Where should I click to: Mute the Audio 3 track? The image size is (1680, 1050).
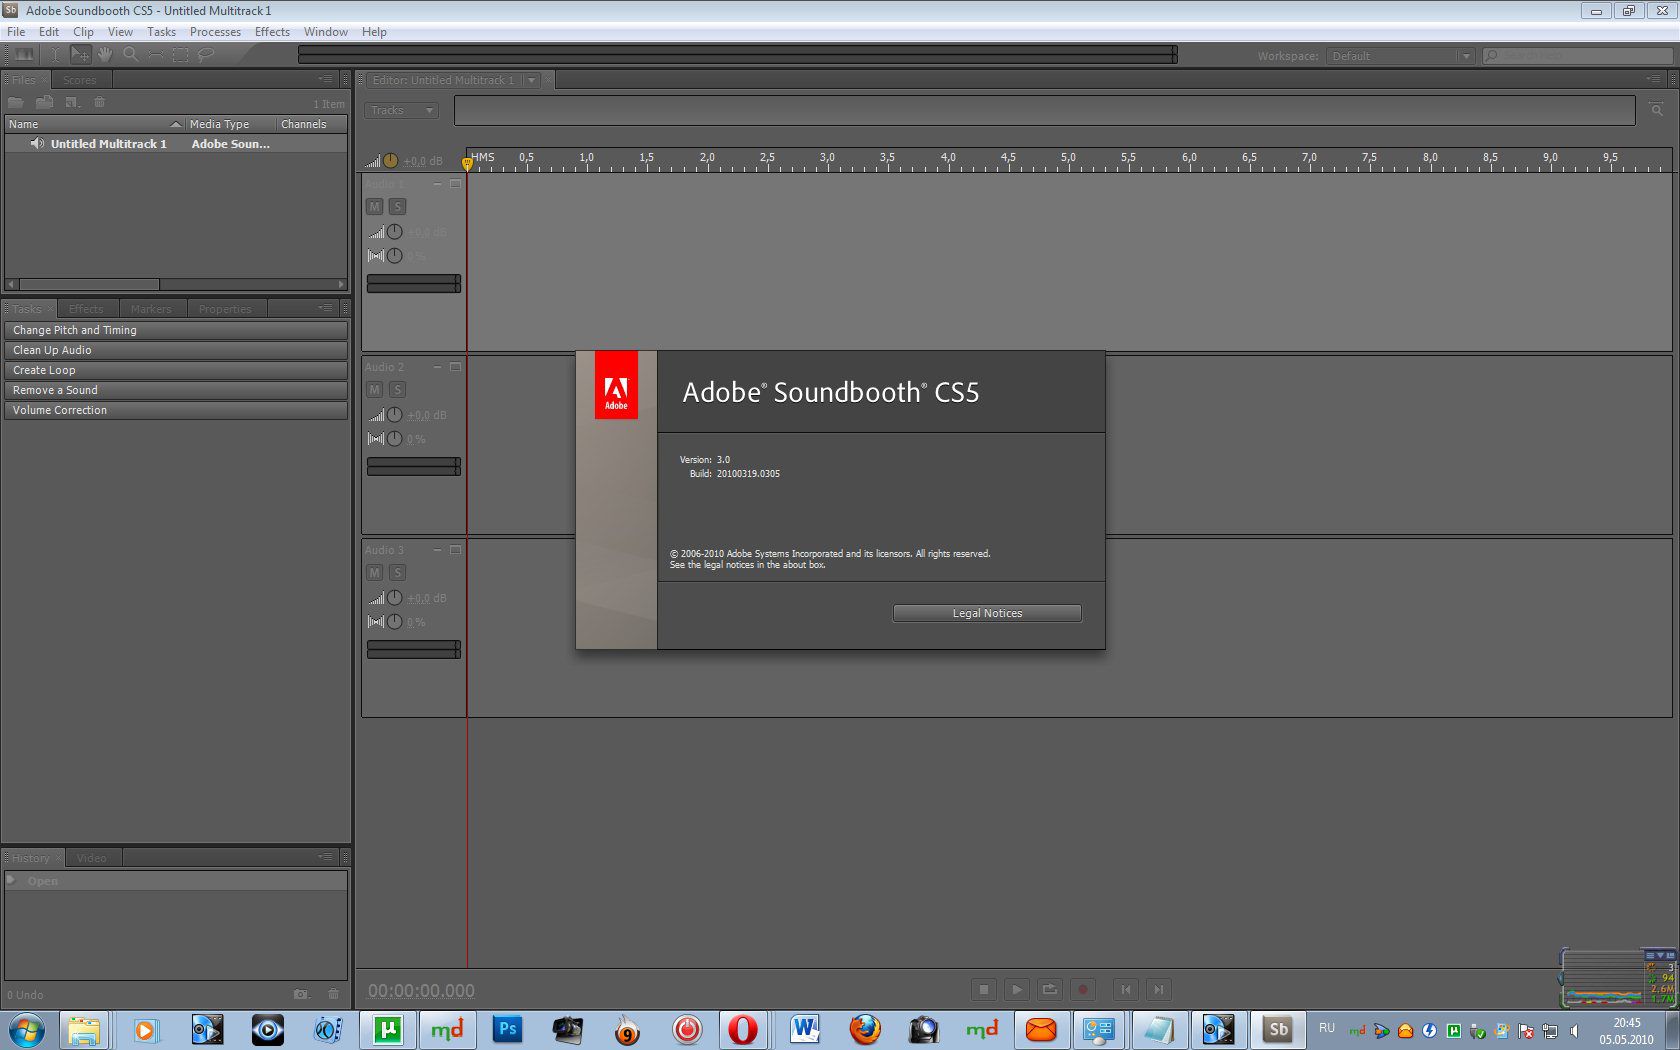coord(374,573)
